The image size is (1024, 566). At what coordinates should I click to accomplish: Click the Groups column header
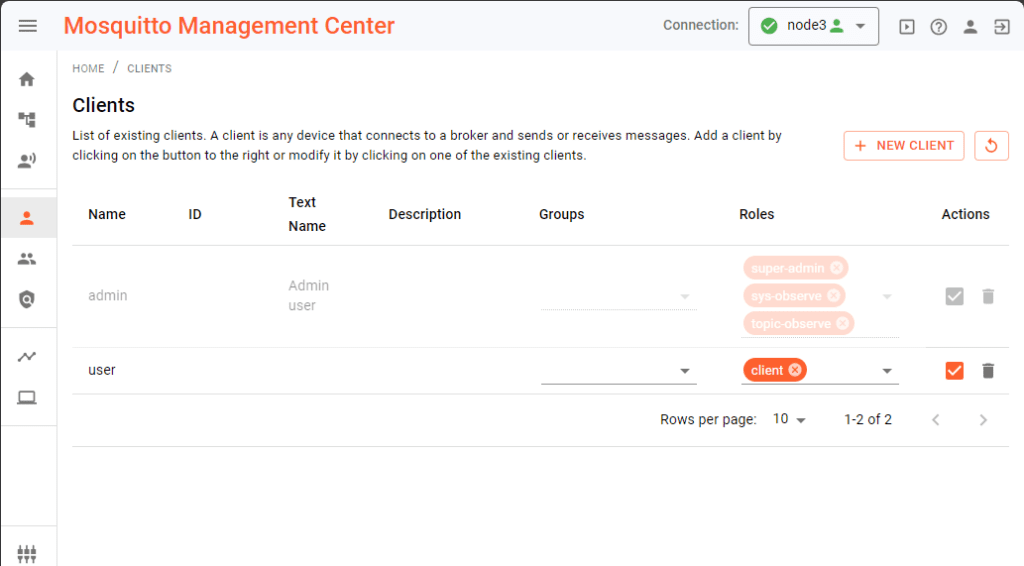(562, 214)
